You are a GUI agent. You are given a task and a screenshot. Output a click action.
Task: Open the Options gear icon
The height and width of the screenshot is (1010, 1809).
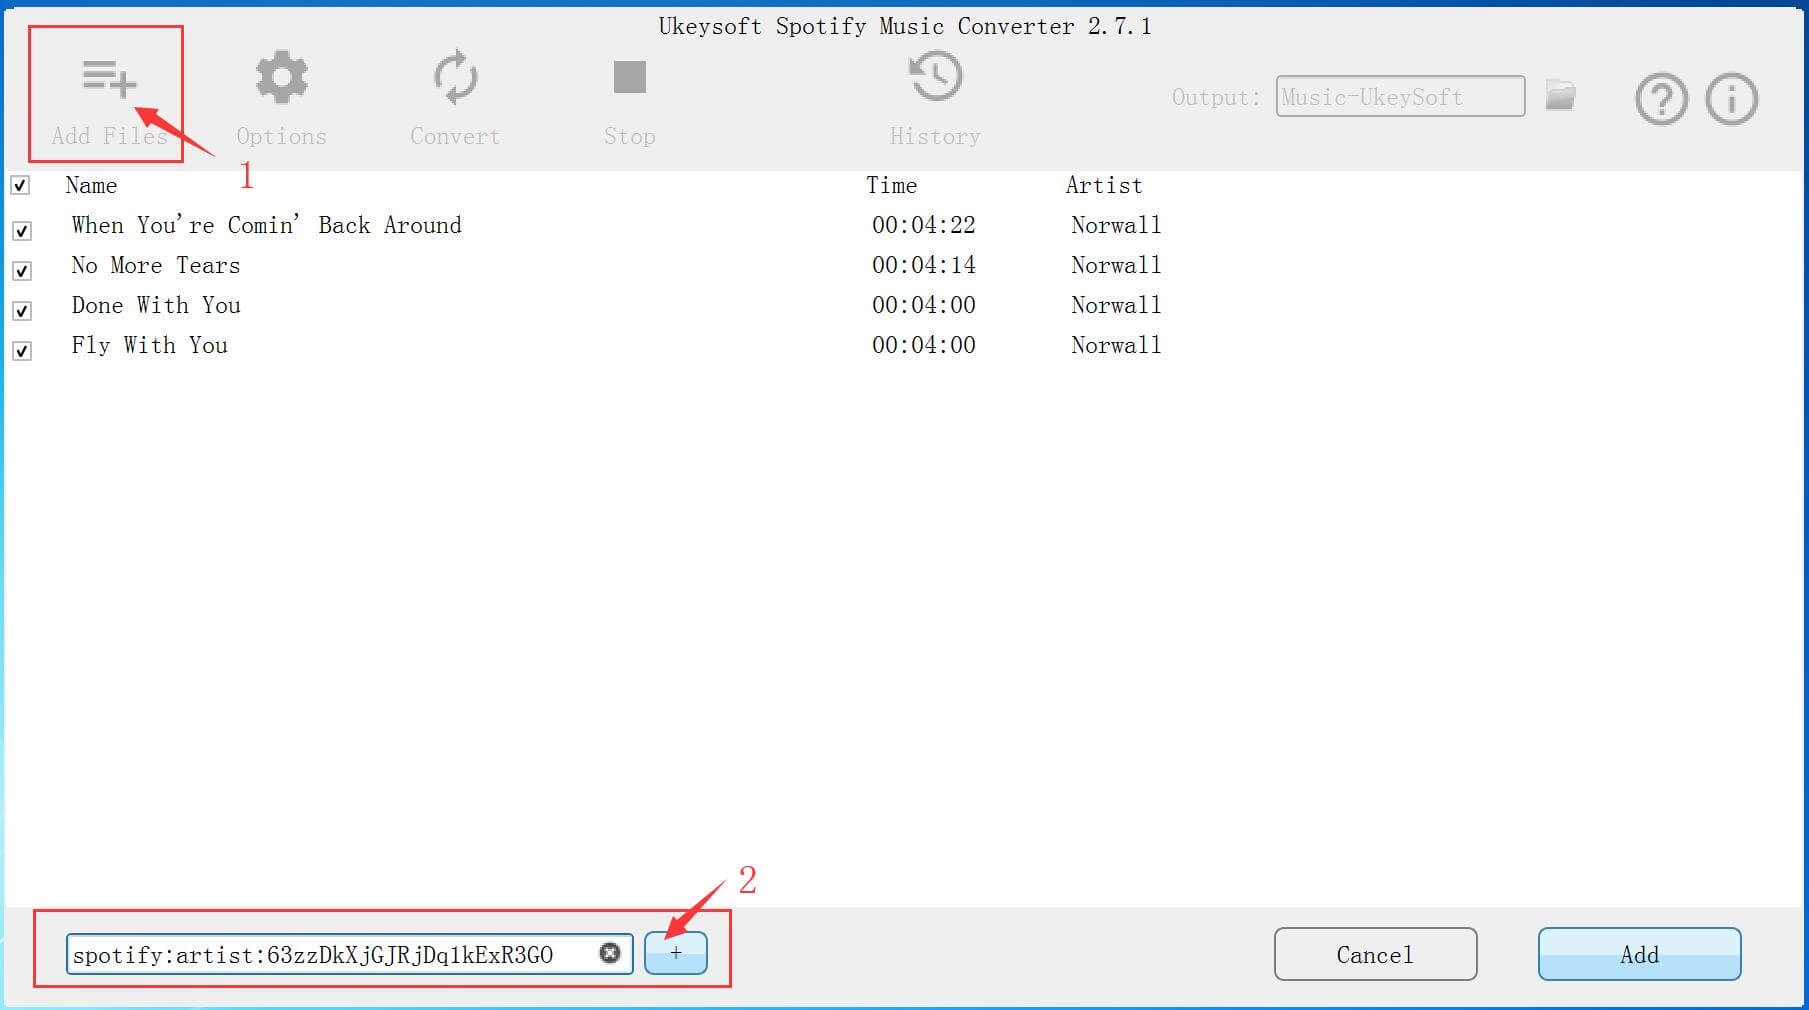point(281,78)
